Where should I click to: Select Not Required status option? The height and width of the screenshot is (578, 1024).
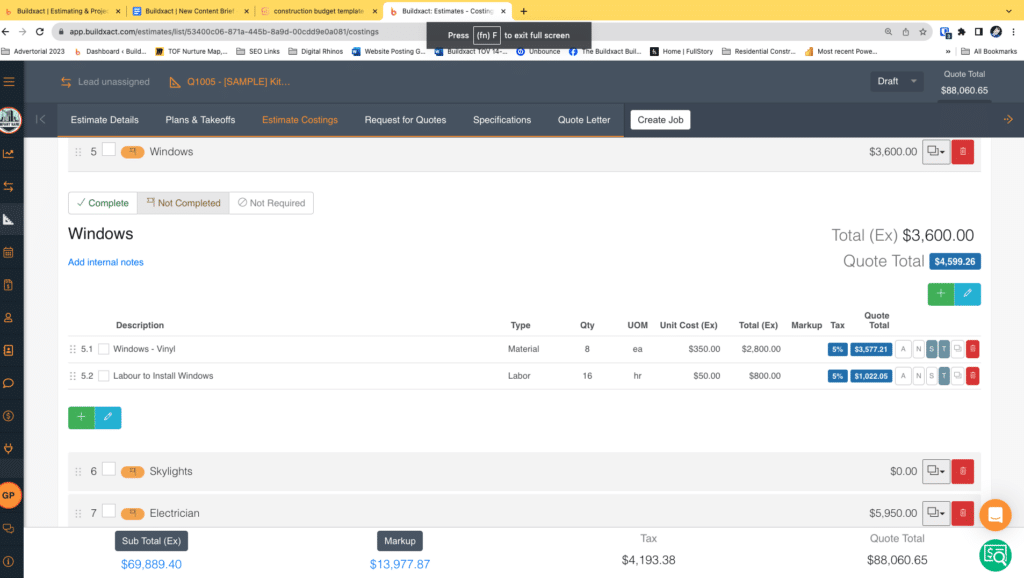271,203
